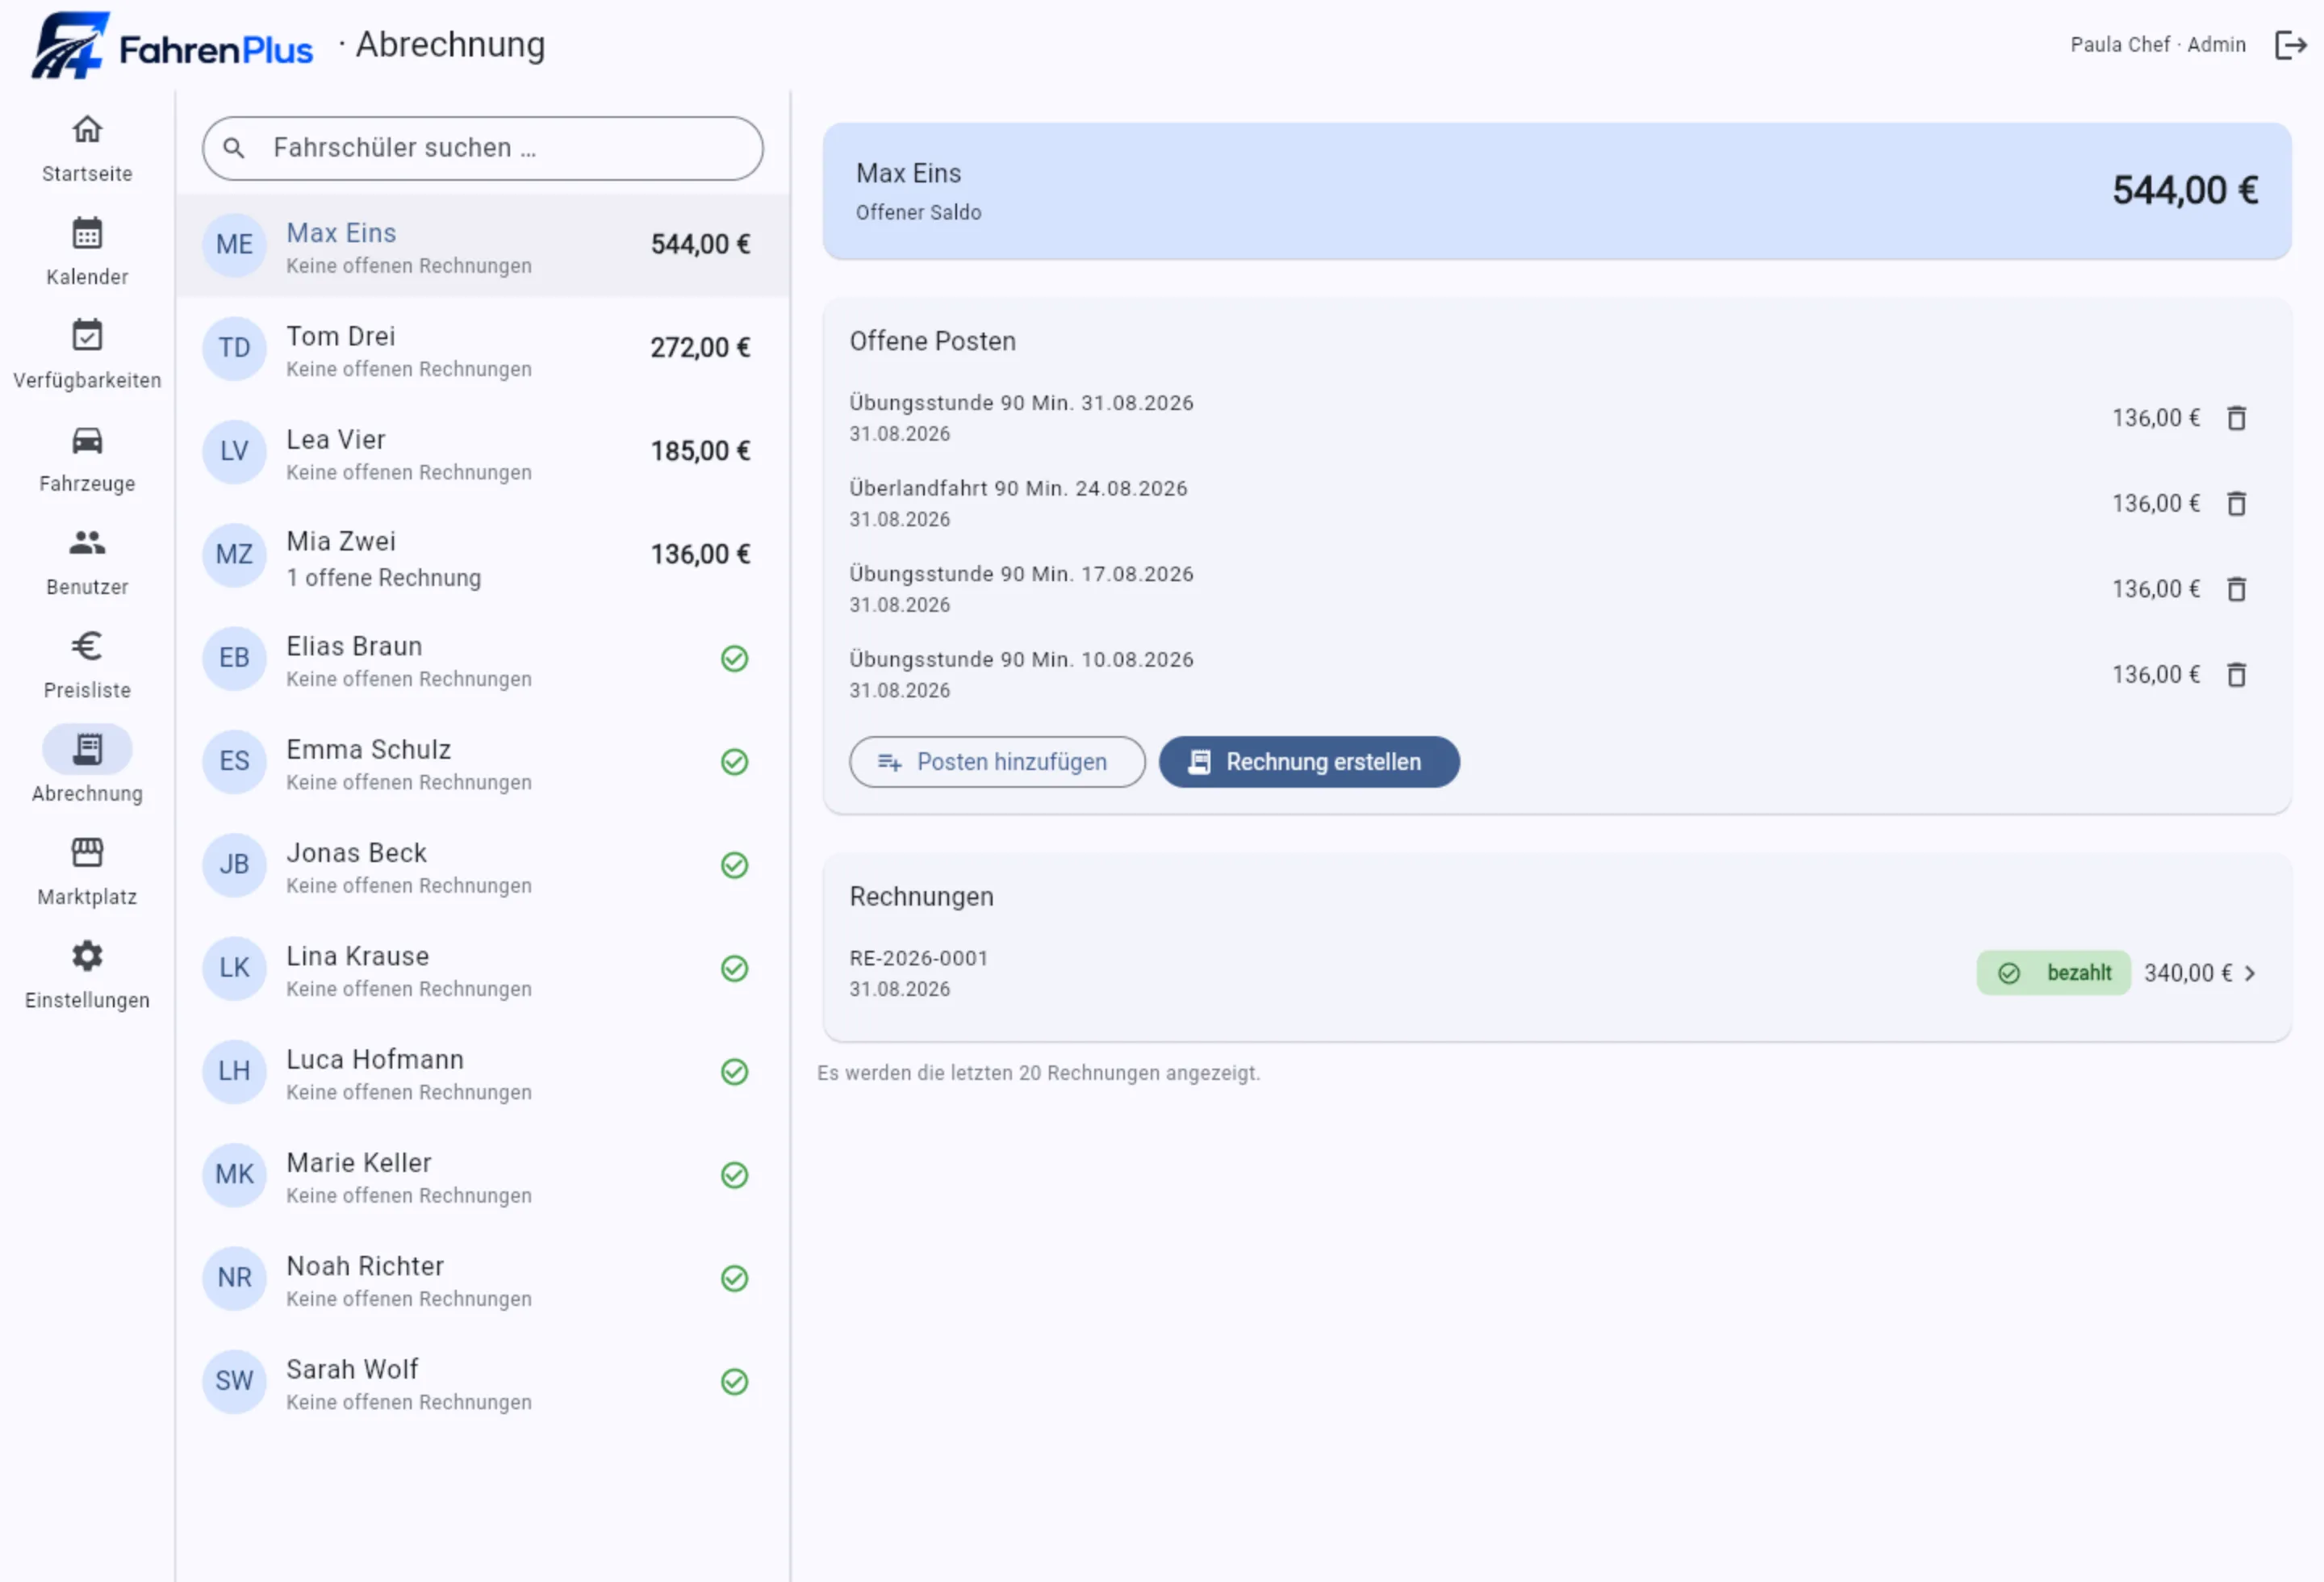Select student Tom Drei
The width and height of the screenshot is (2324, 1582).
pyautogui.click(x=483, y=348)
